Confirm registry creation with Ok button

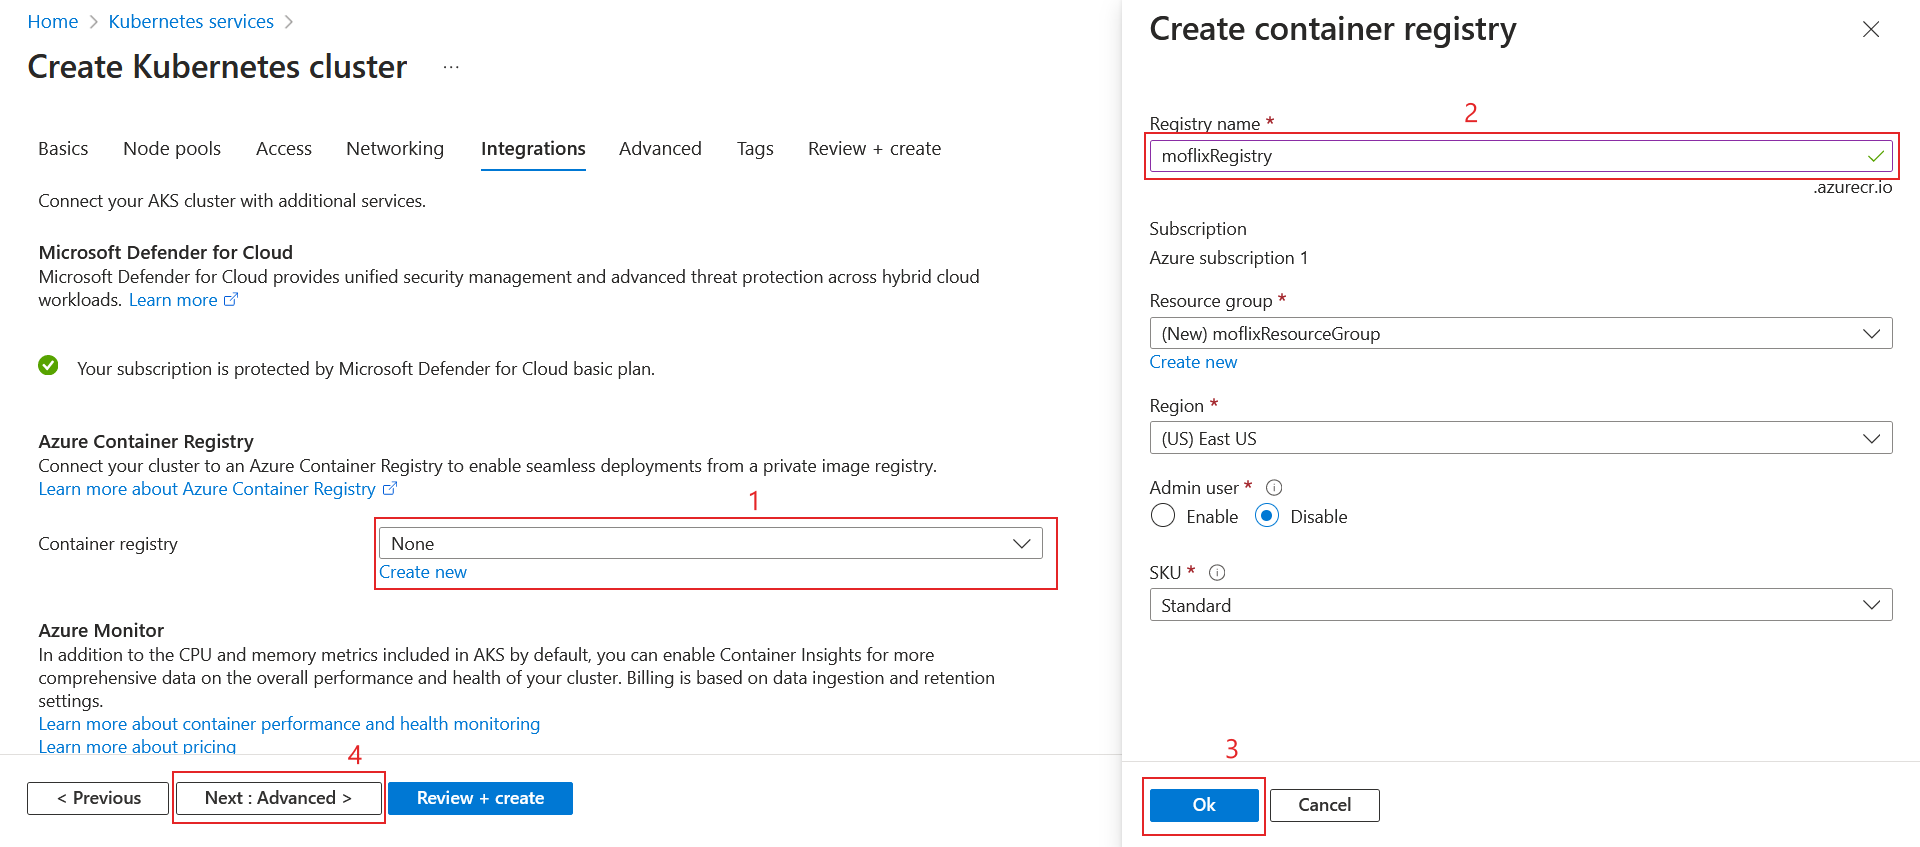(x=1204, y=805)
